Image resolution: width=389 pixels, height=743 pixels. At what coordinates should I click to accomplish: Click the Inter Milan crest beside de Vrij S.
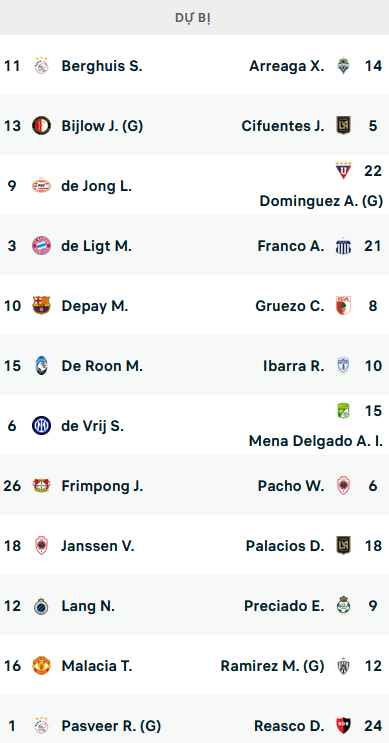(x=41, y=426)
